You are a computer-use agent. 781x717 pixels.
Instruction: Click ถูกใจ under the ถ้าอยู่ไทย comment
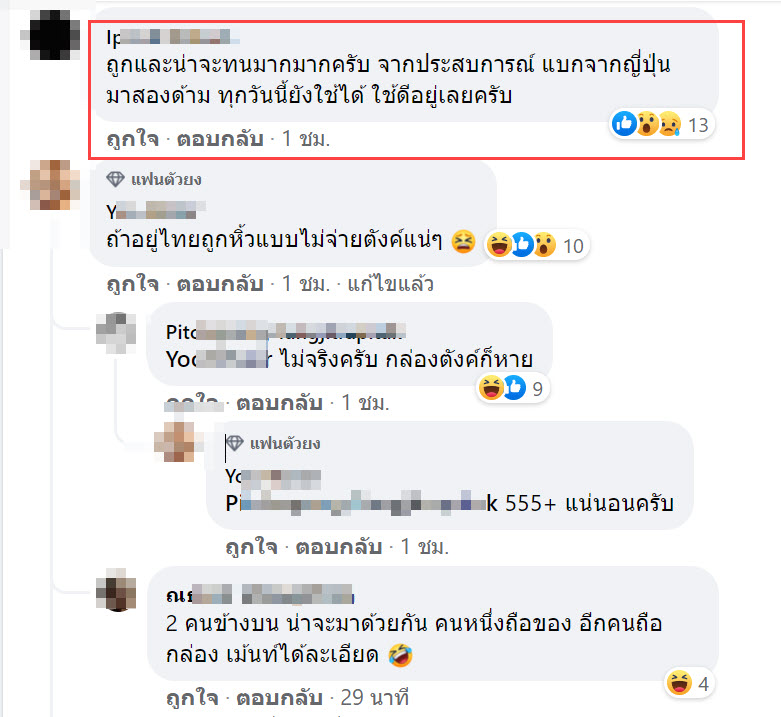(x=132, y=283)
